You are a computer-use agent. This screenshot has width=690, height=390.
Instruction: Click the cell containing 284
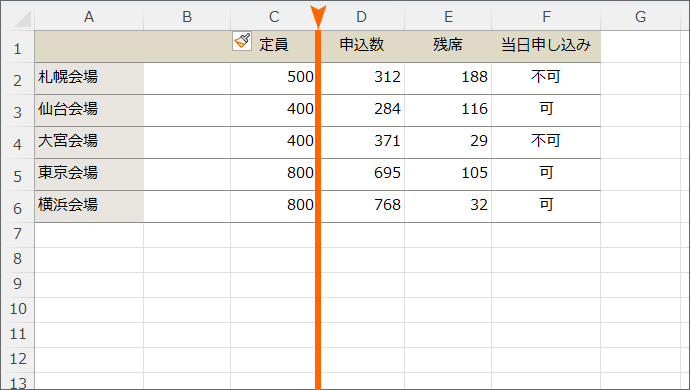point(361,111)
